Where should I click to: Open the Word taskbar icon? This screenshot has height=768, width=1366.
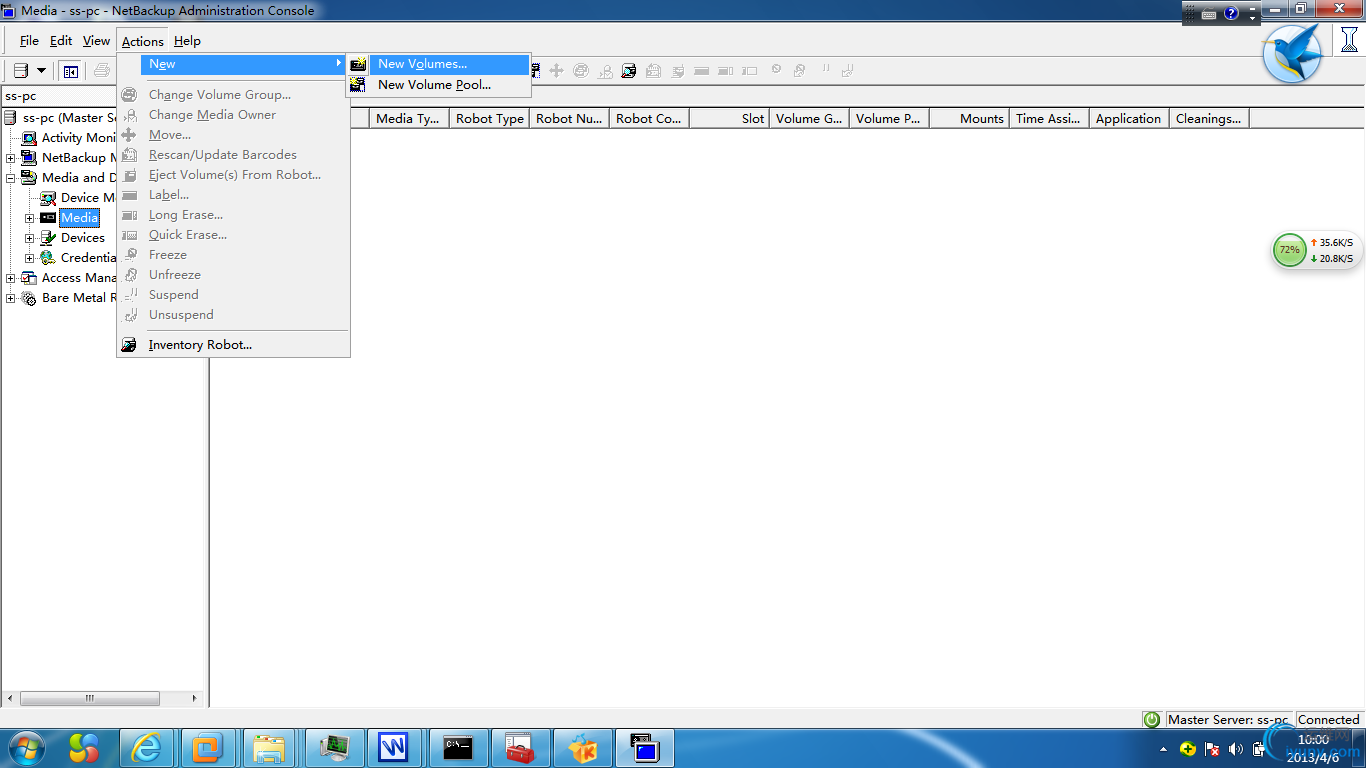tap(394, 748)
